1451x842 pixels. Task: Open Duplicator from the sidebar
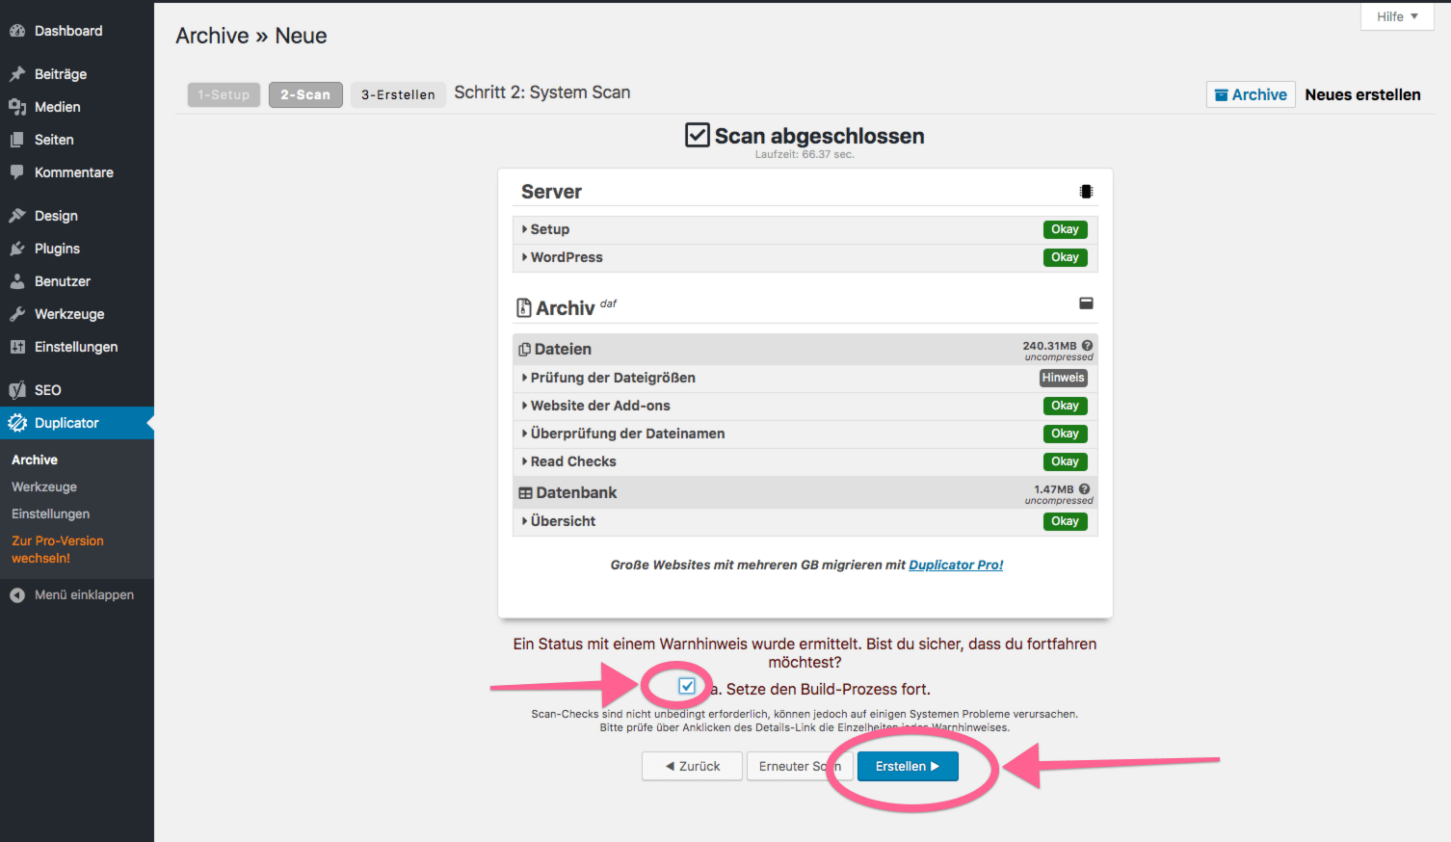click(66, 423)
